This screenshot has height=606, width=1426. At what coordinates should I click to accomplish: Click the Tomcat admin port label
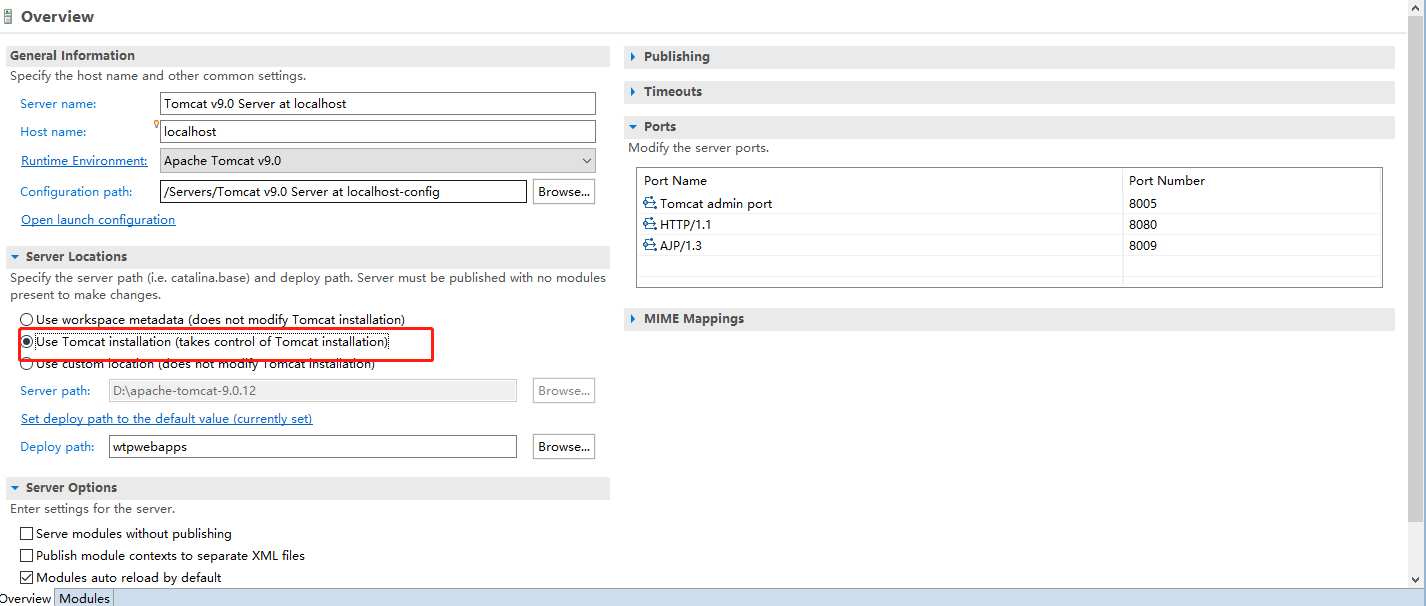coord(716,203)
